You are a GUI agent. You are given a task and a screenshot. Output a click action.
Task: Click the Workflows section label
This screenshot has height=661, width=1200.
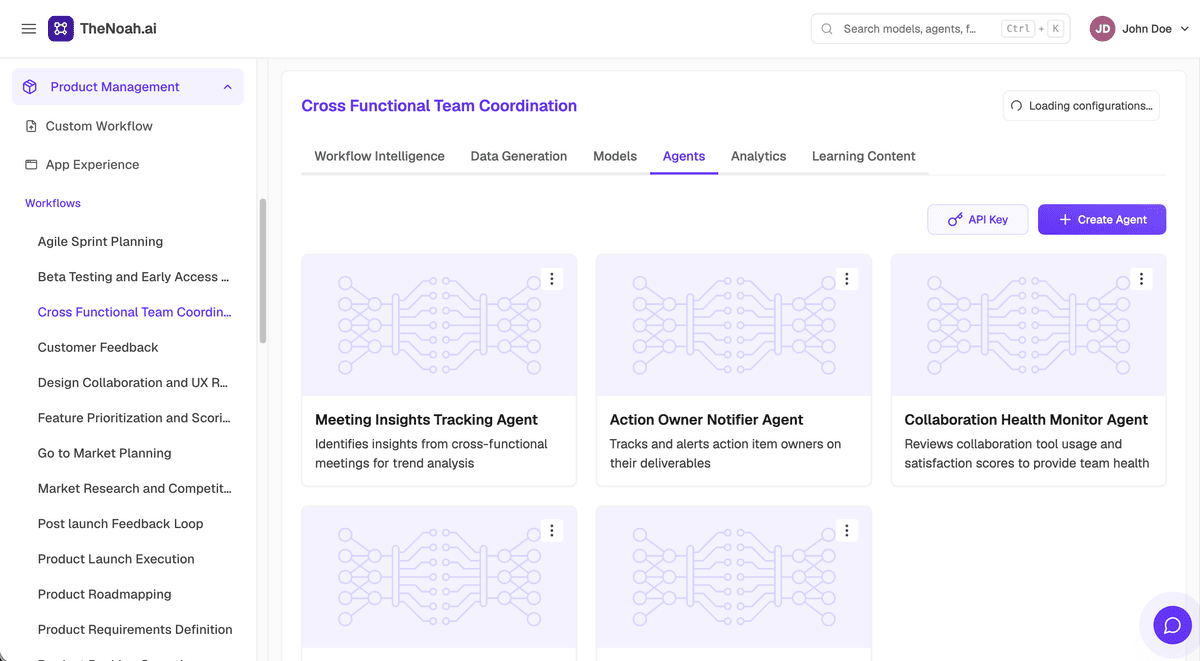(53, 203)
